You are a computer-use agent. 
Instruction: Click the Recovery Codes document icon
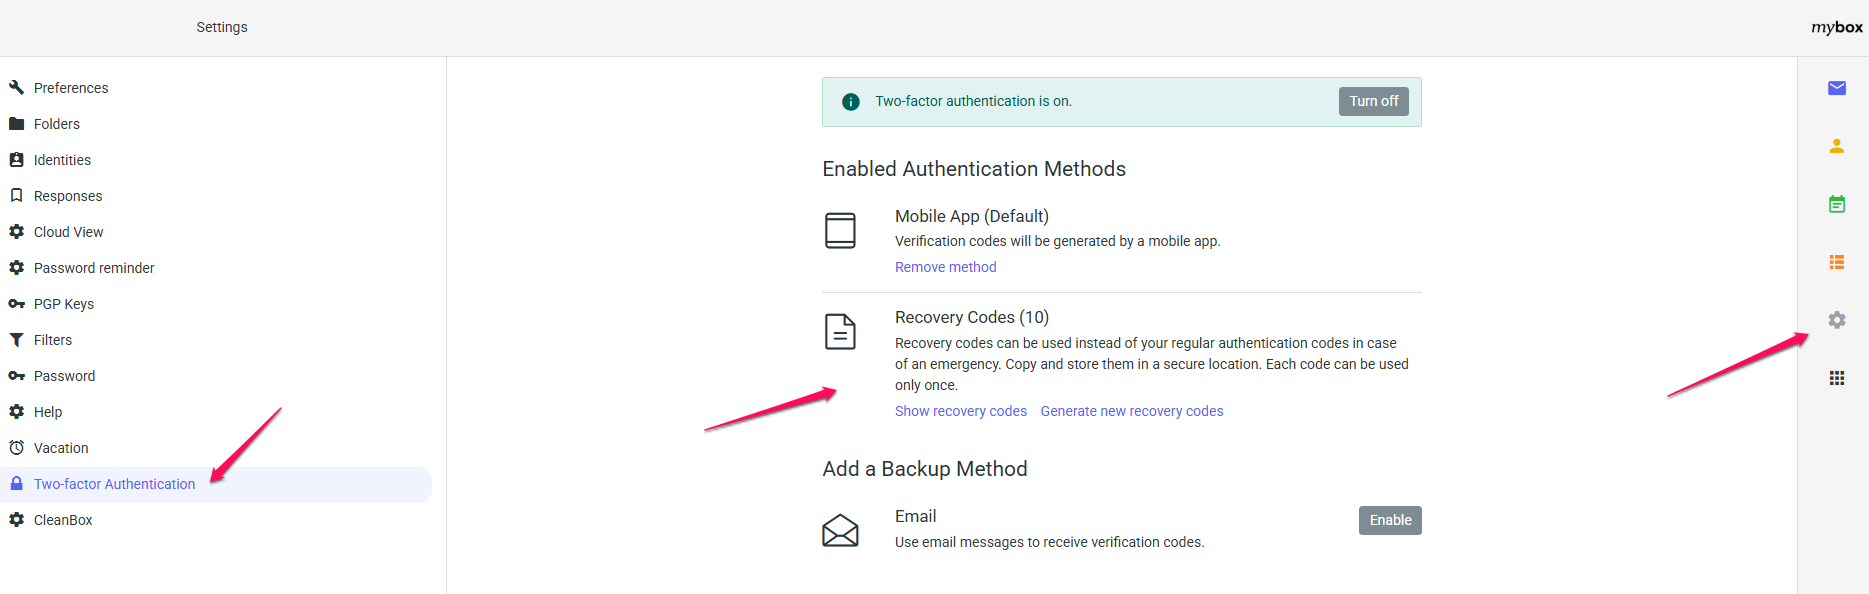(x=840, y=331)
